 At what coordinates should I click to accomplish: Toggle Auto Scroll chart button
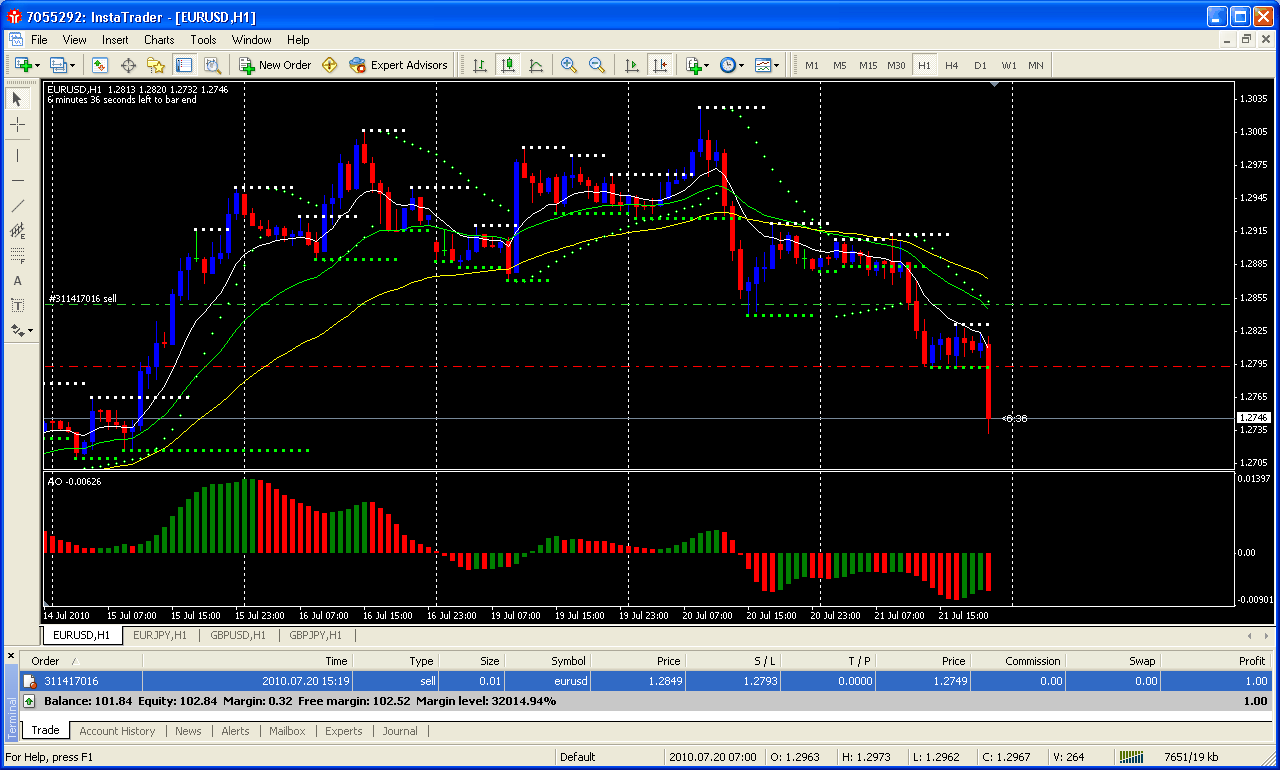click(x=632, y=65)
